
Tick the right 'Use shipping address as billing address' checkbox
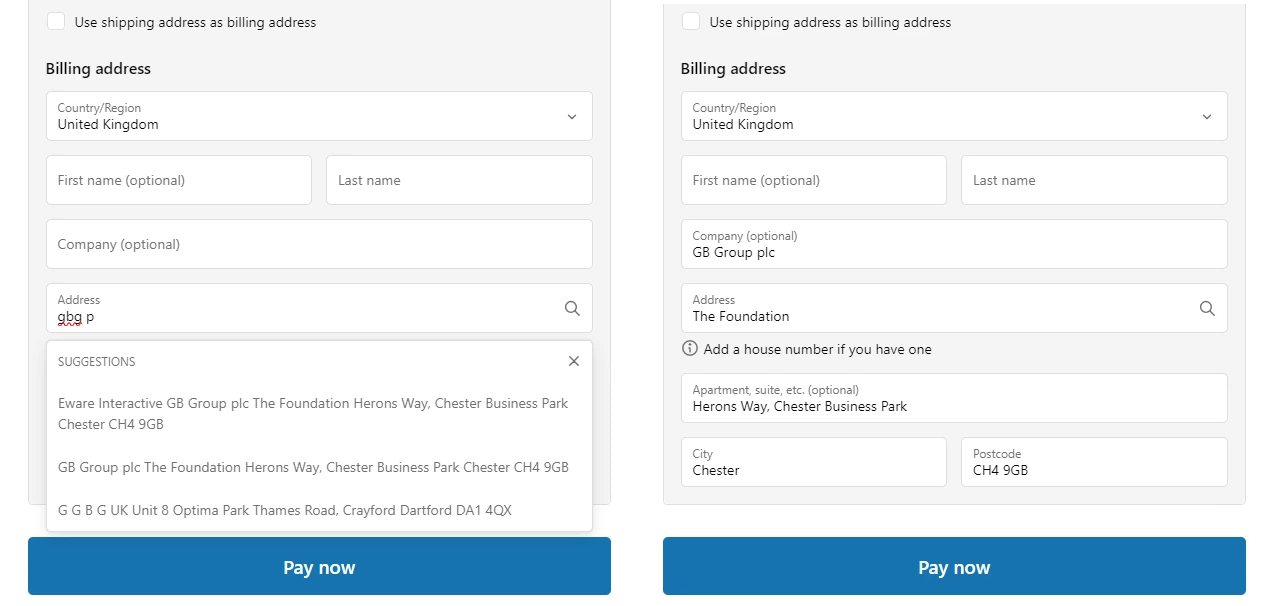point(691,22)
